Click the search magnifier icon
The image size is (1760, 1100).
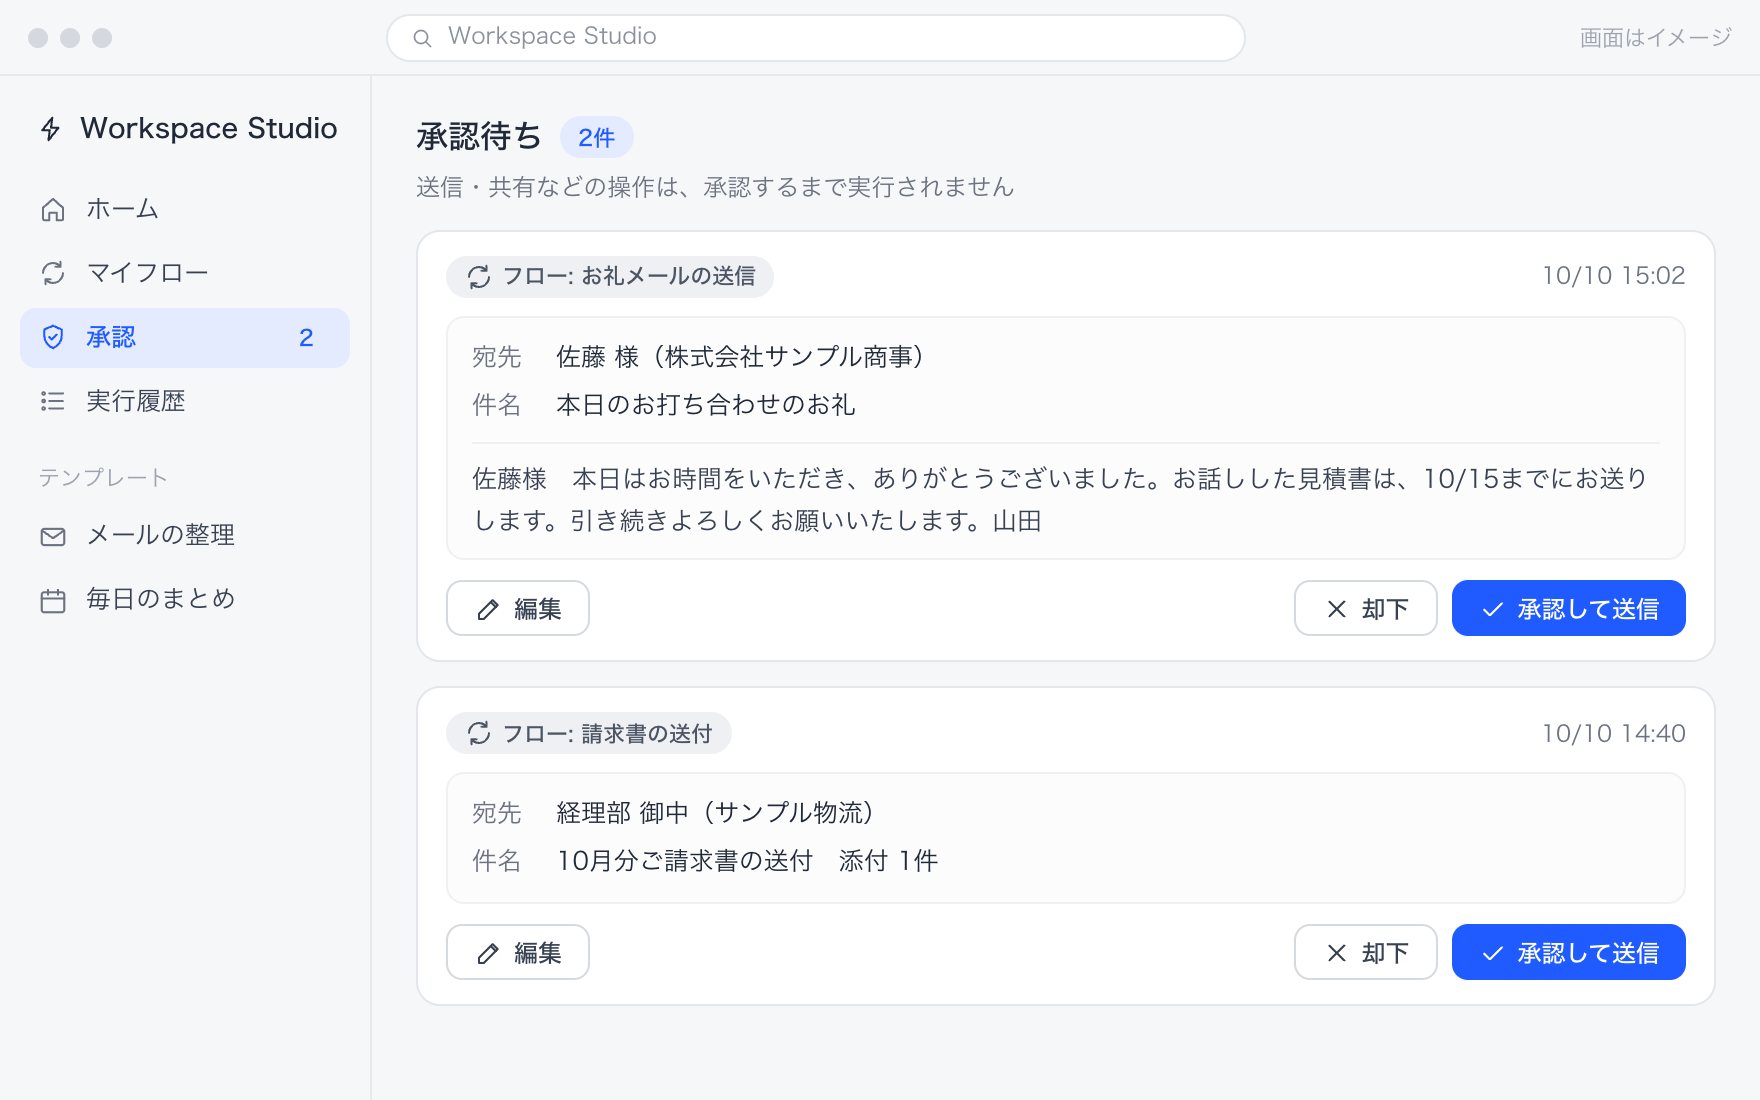422,38
